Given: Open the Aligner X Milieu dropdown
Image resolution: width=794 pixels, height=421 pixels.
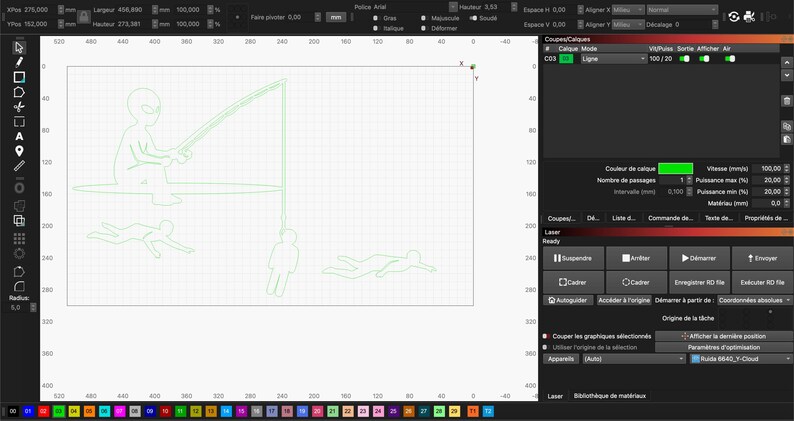Looking at the screenshot, I should tap(628, 10).
